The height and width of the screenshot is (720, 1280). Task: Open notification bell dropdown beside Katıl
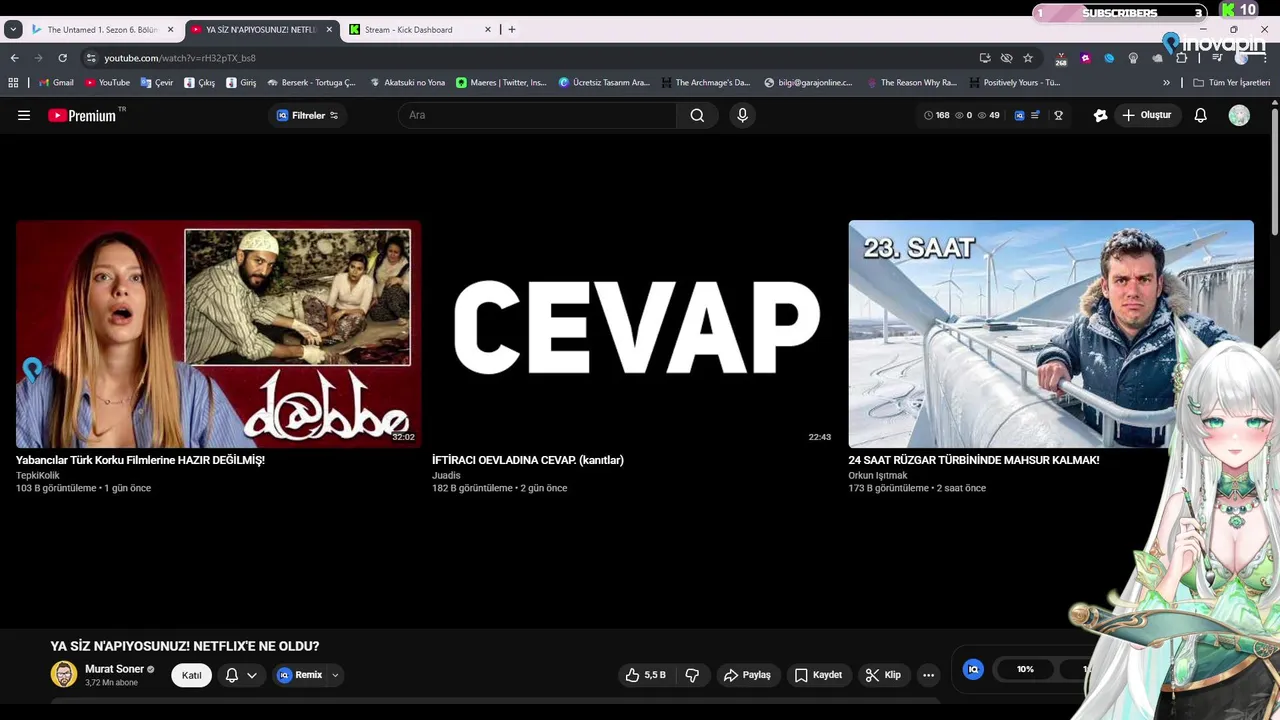(241, 675)
